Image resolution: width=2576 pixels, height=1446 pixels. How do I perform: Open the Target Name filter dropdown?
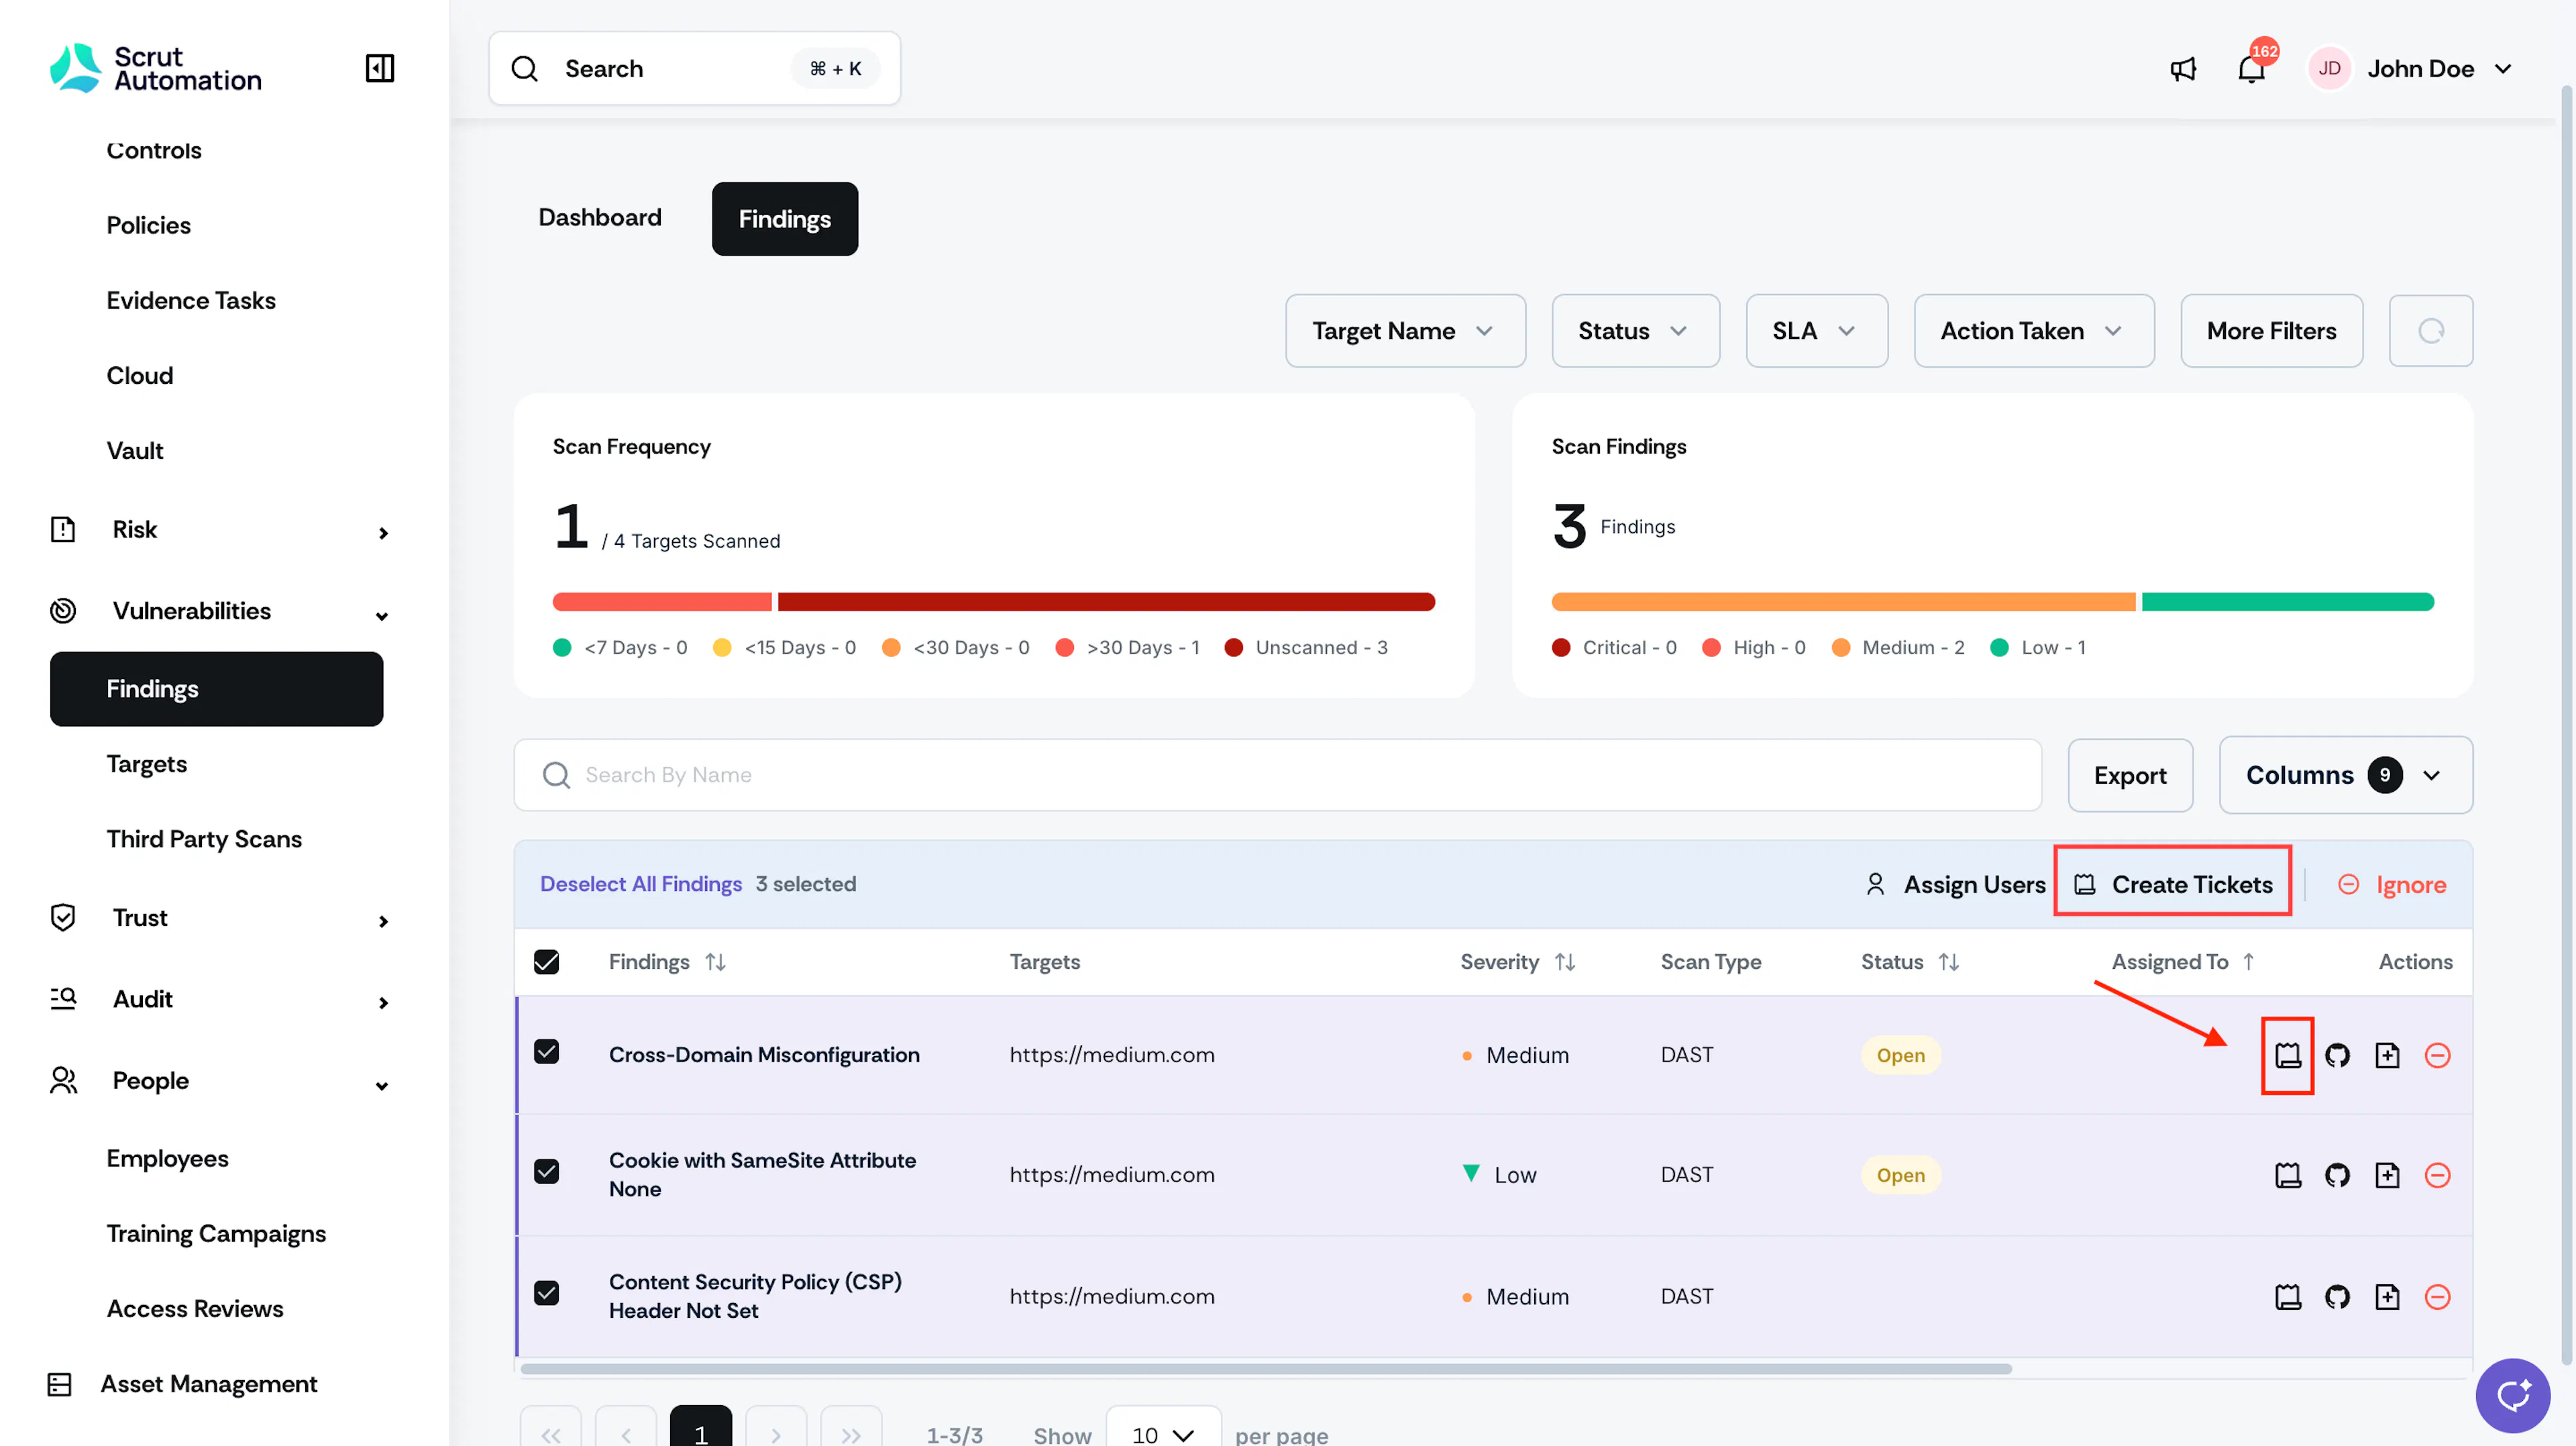click(x=1405, y=331)
